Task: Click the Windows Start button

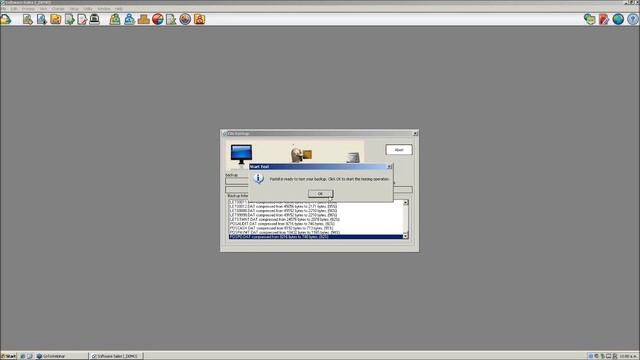Action: tap(8, 356)
